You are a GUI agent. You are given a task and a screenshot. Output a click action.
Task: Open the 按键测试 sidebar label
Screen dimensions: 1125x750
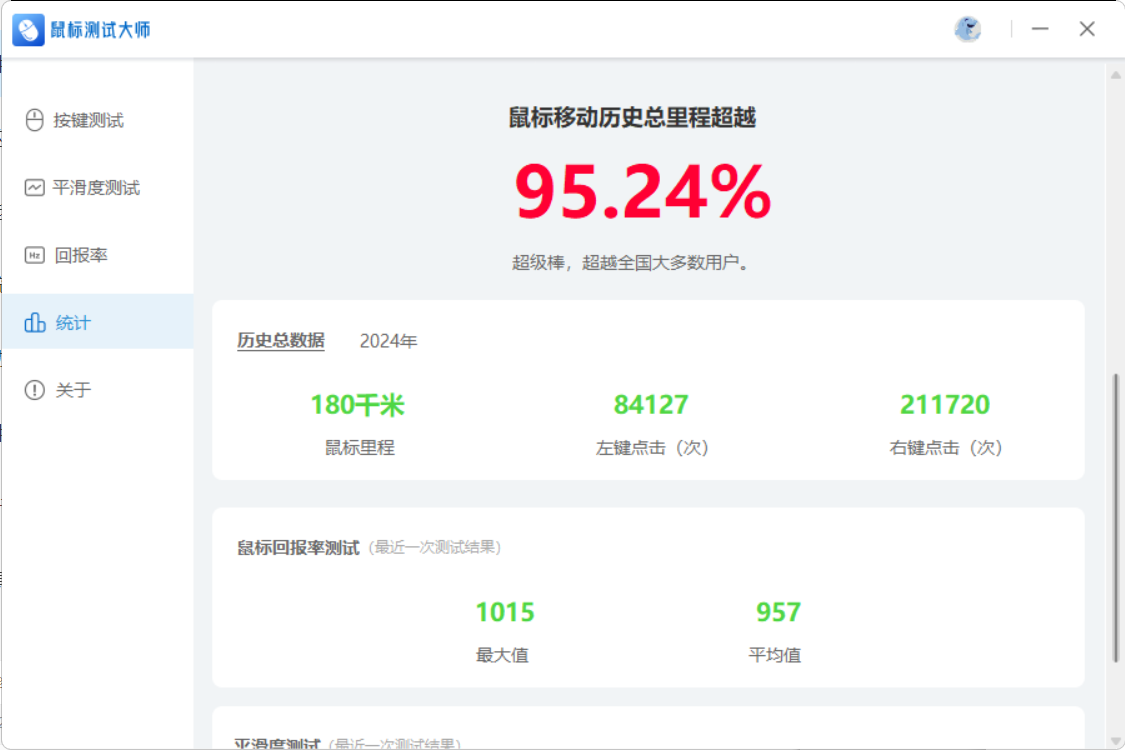tap(89, 120)
